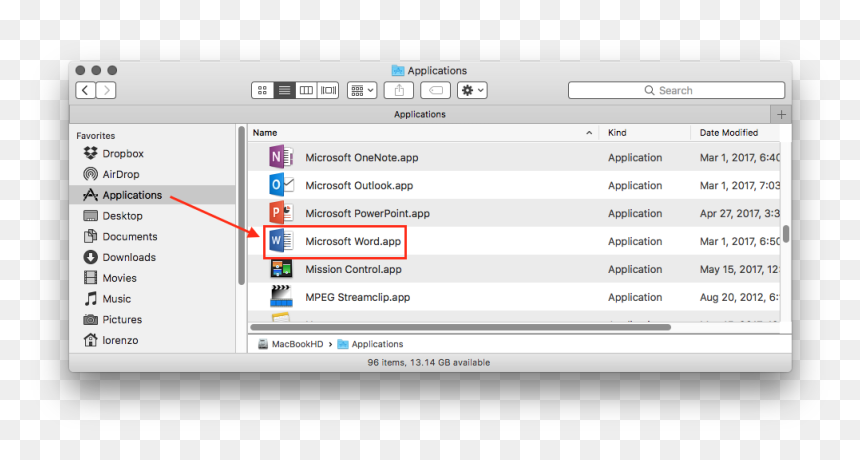Switch to column view

click(306, 90)
